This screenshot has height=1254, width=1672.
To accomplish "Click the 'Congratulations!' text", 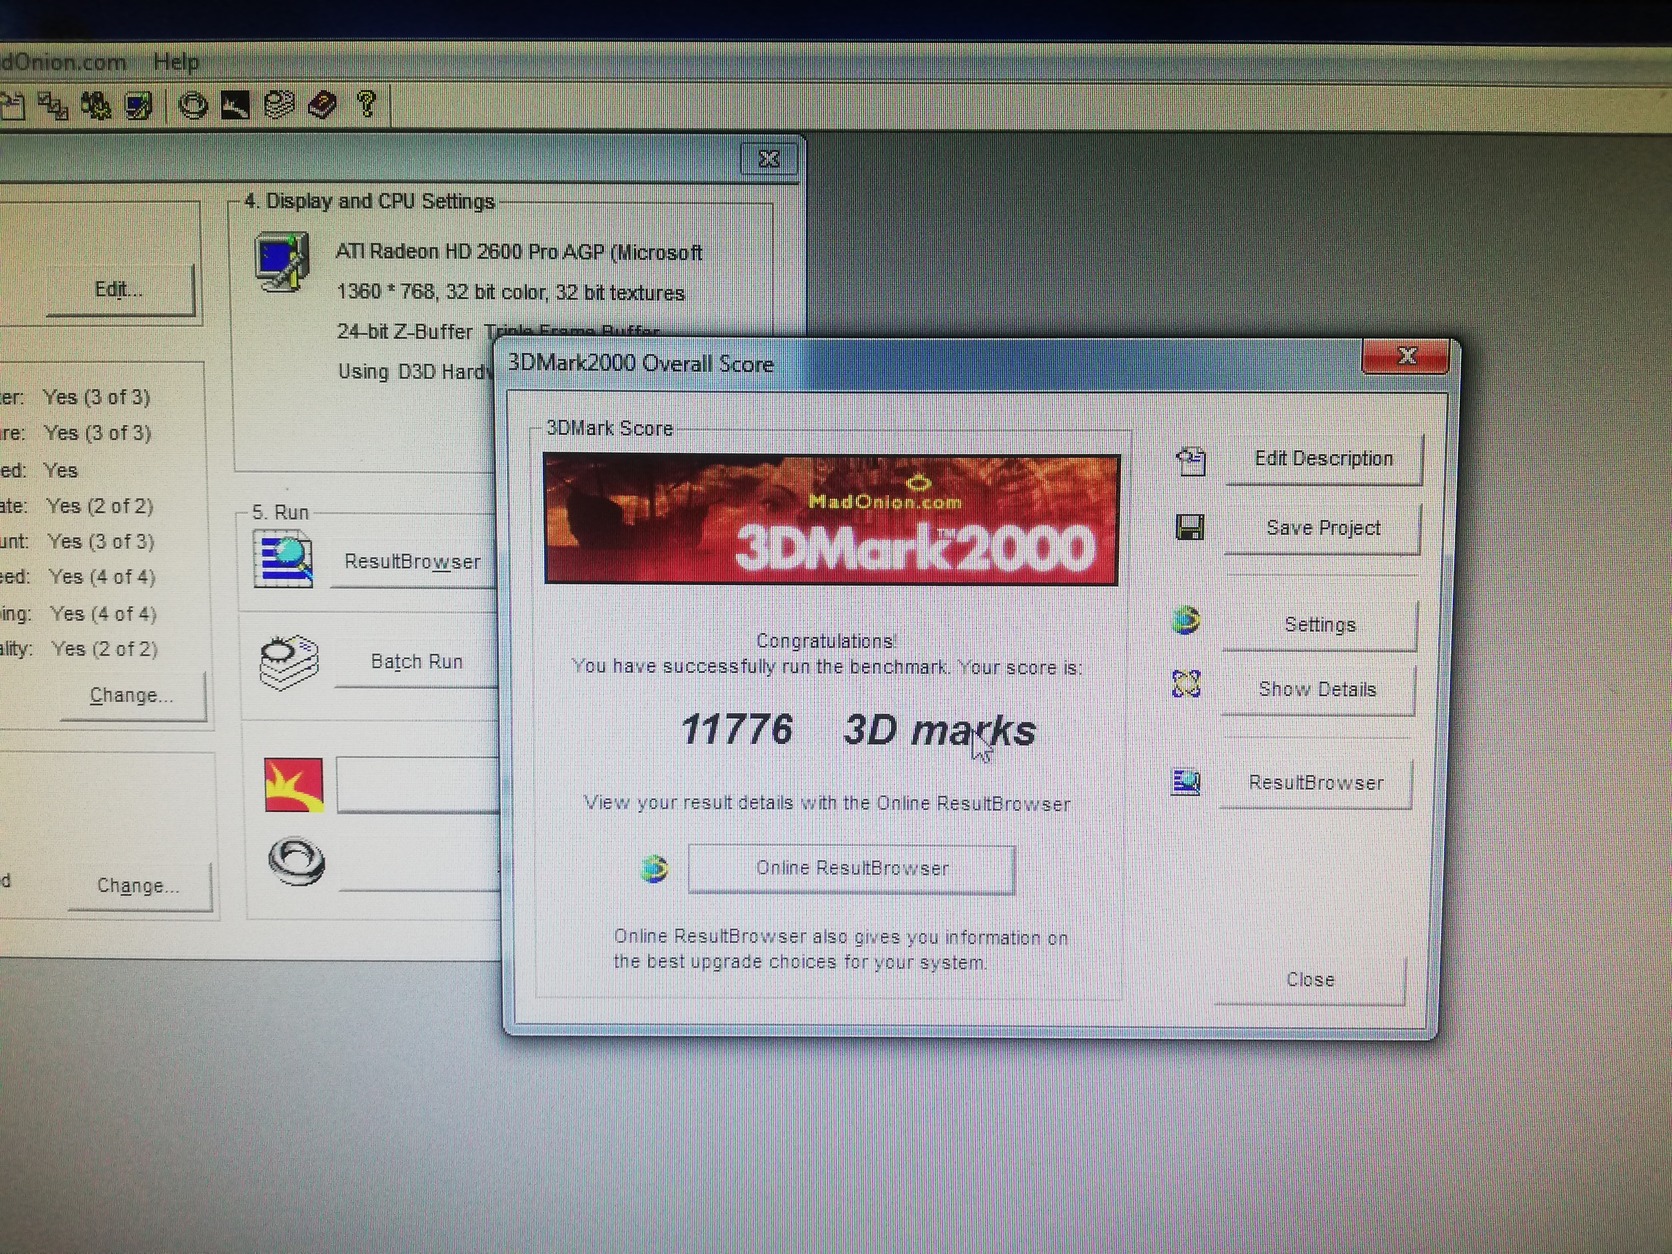I will [826, 641].
